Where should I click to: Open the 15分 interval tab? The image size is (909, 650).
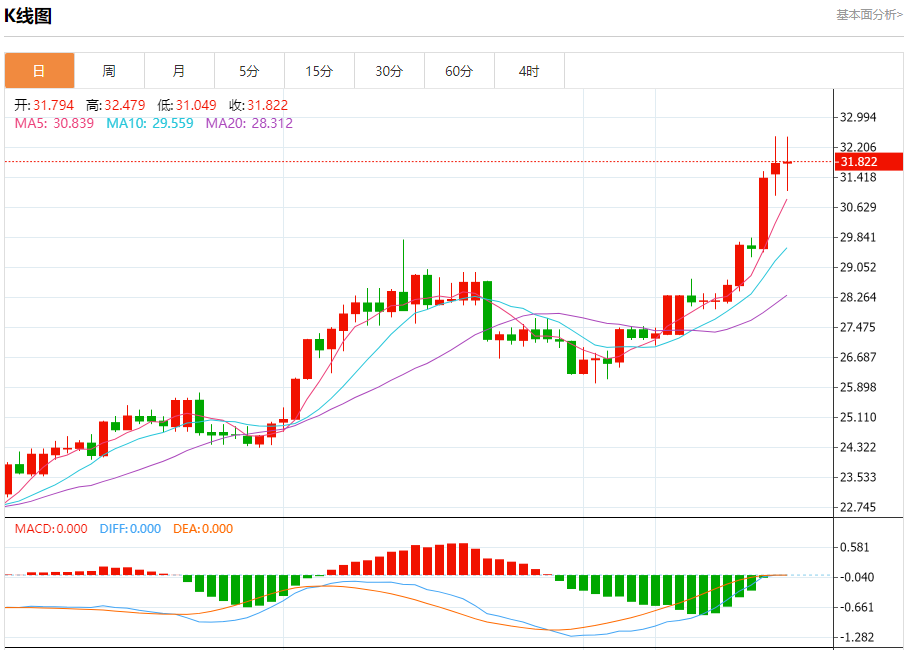point(319,71)
